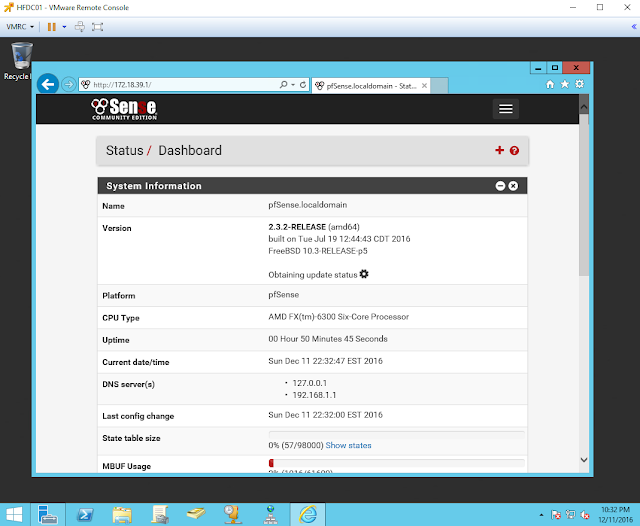Click the MBUF Usage progress bar
Screen dimensions: 640x526
(396, 463)
